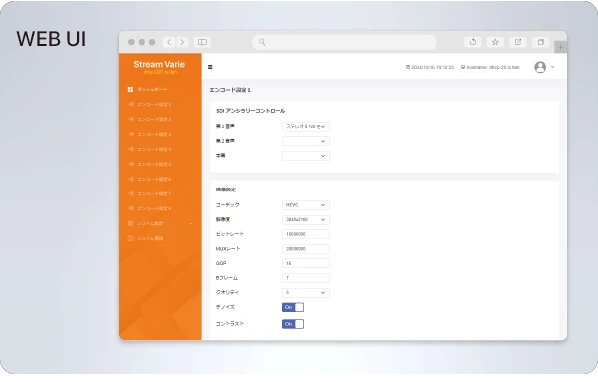Screen dimensions: 598x382
Task: Open the user avatar account icon
Action: tap(540, 67)
